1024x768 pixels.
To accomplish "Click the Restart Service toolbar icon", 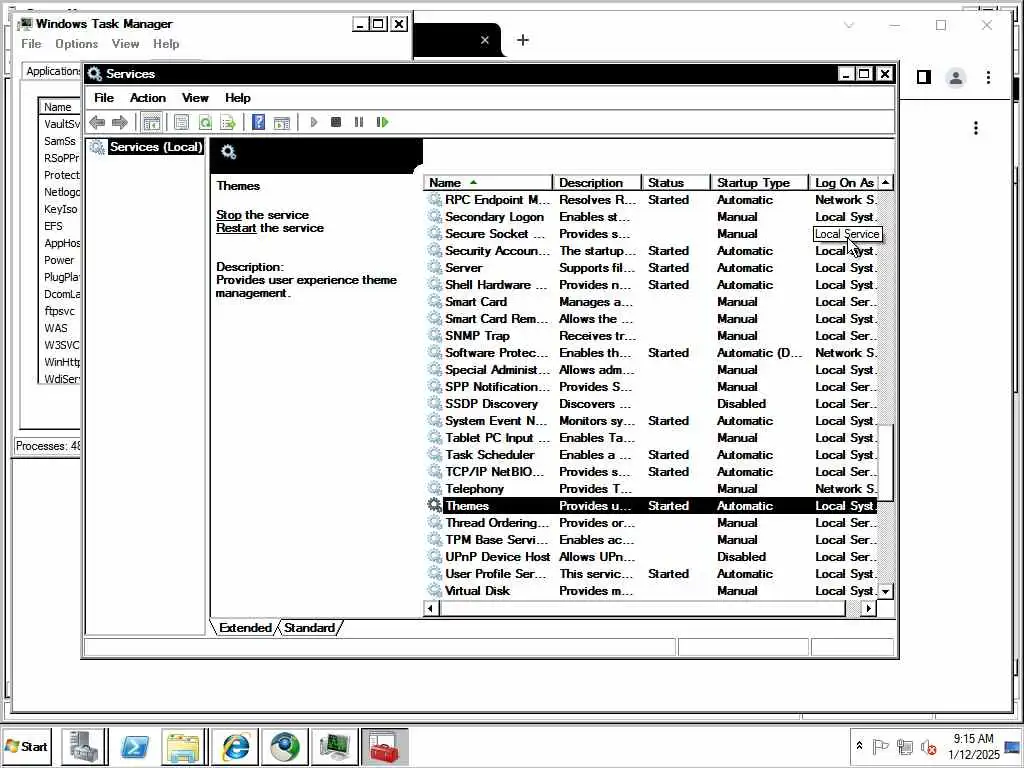I will tap(382, 122).
